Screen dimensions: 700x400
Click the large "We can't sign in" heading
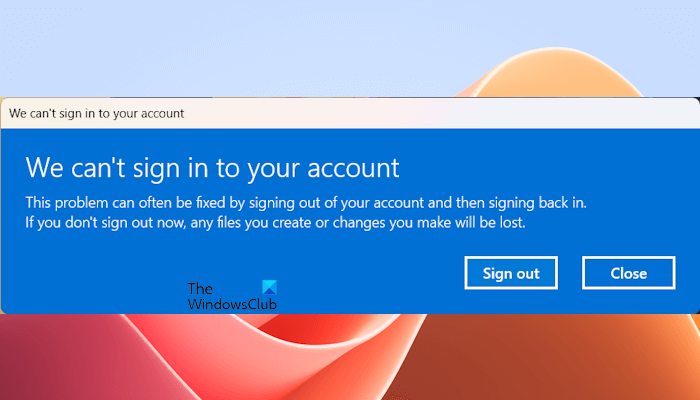click(212, 166)
